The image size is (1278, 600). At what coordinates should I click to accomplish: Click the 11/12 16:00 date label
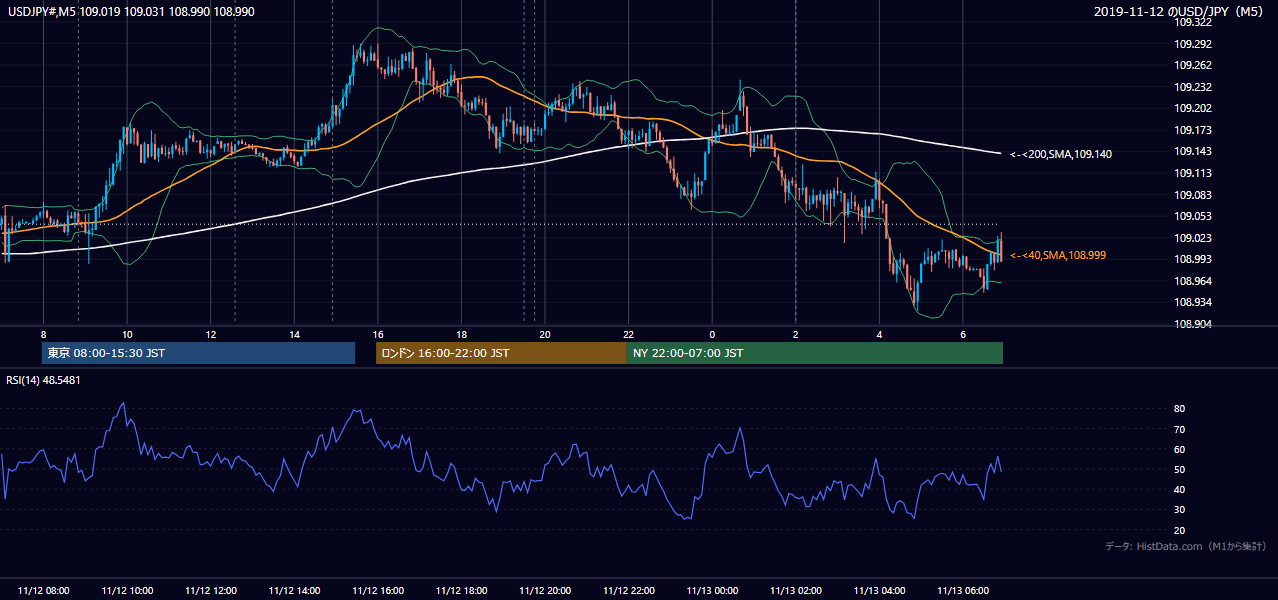click(378, 591)
